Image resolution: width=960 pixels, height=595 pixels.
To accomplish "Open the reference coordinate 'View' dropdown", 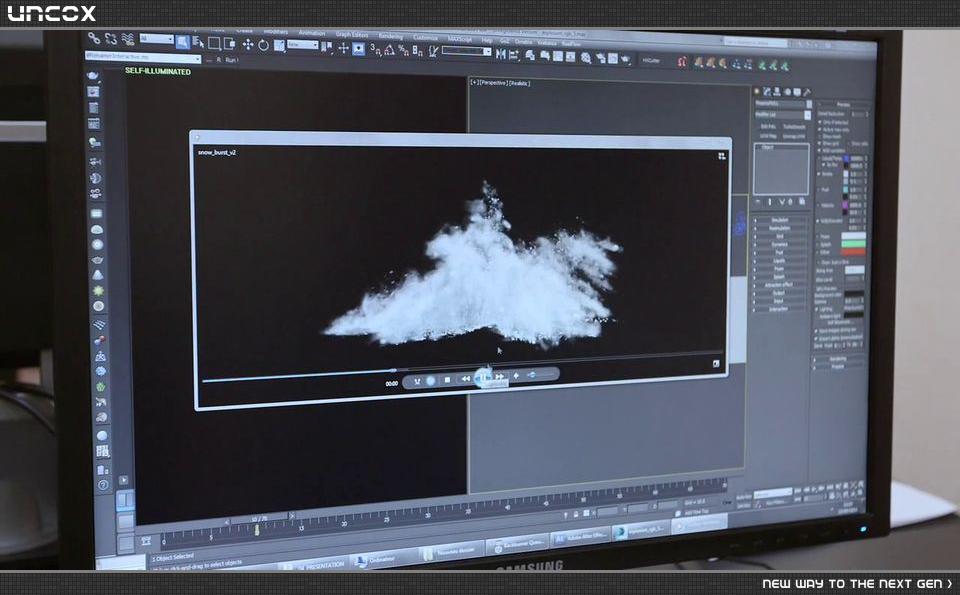I will (x=303, y=44).
